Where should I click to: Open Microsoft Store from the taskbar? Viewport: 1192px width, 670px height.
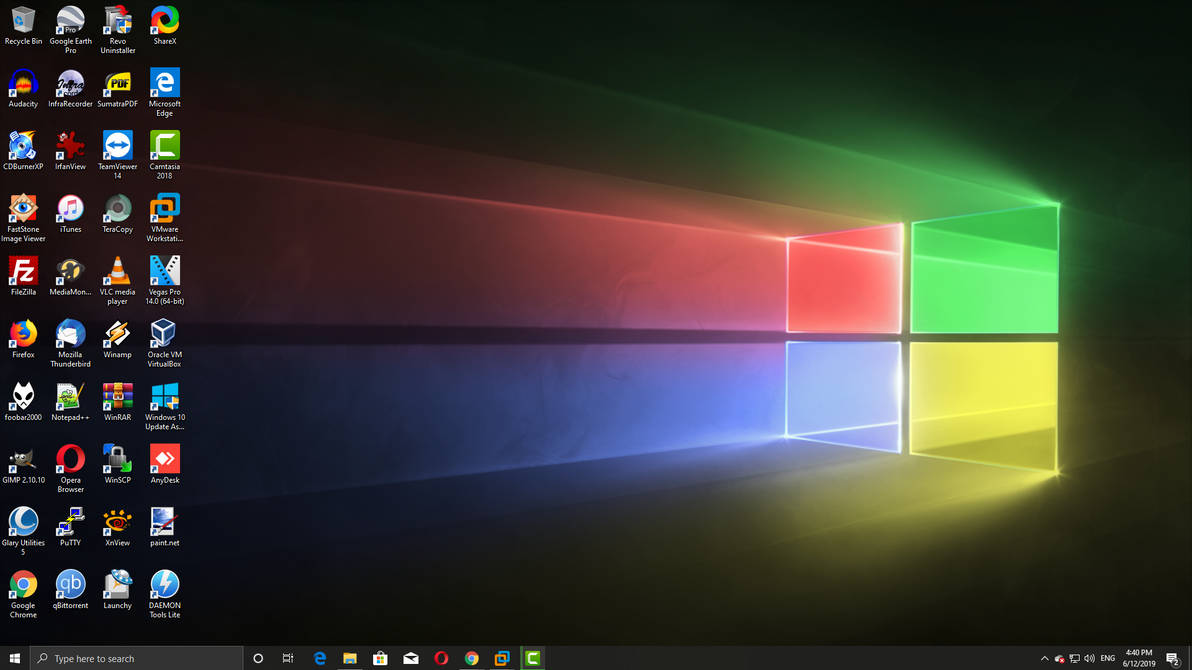point(380,659)
